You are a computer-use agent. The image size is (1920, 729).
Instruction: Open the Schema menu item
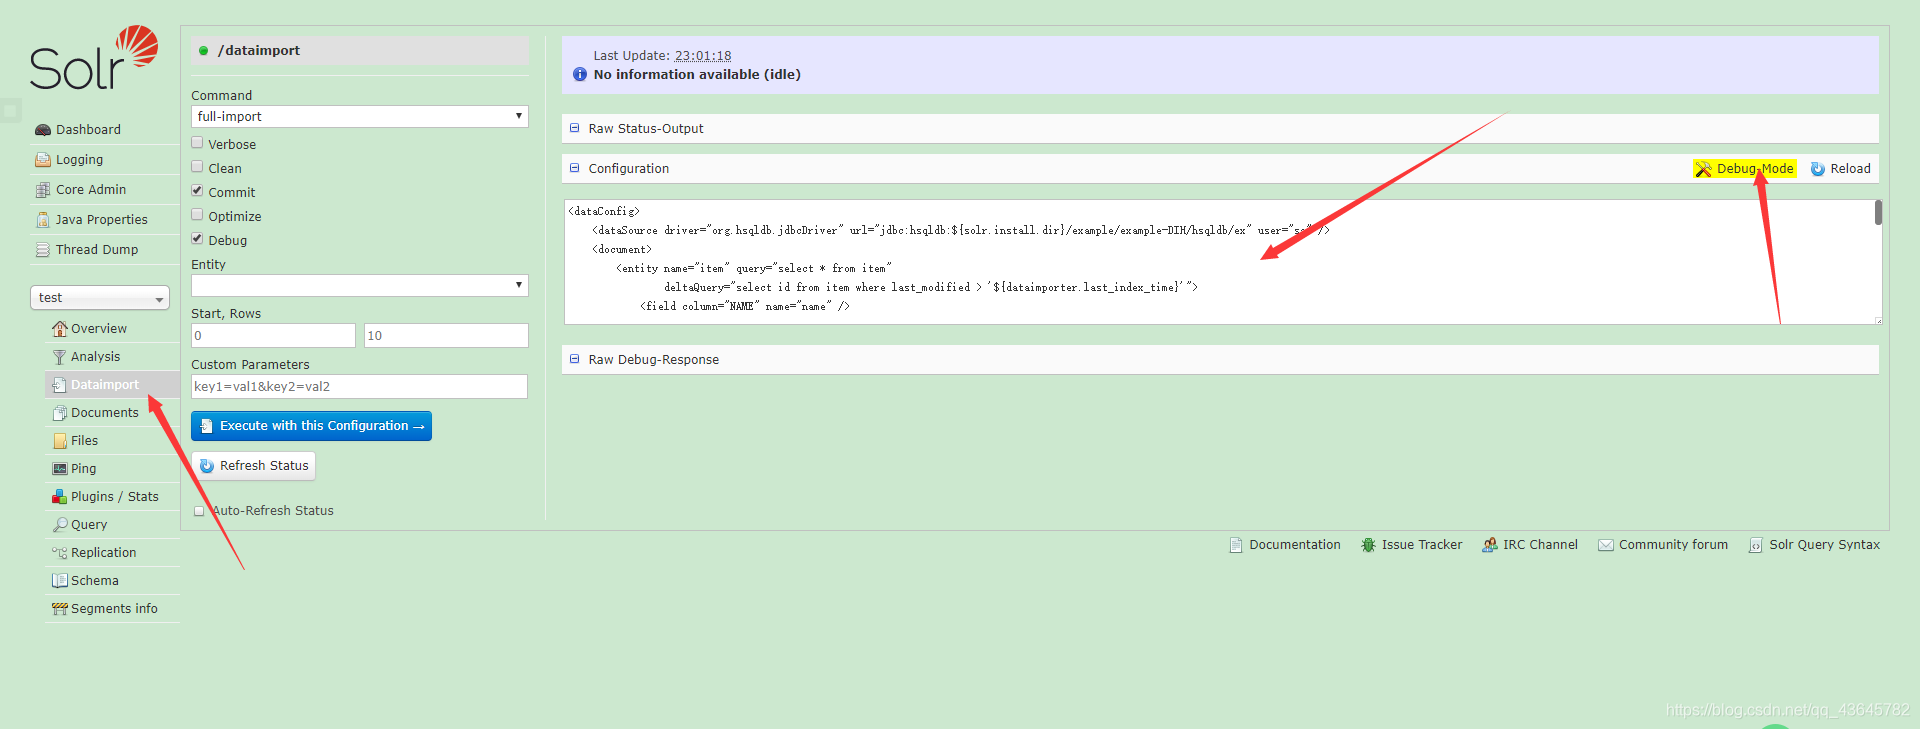point(112,581)
